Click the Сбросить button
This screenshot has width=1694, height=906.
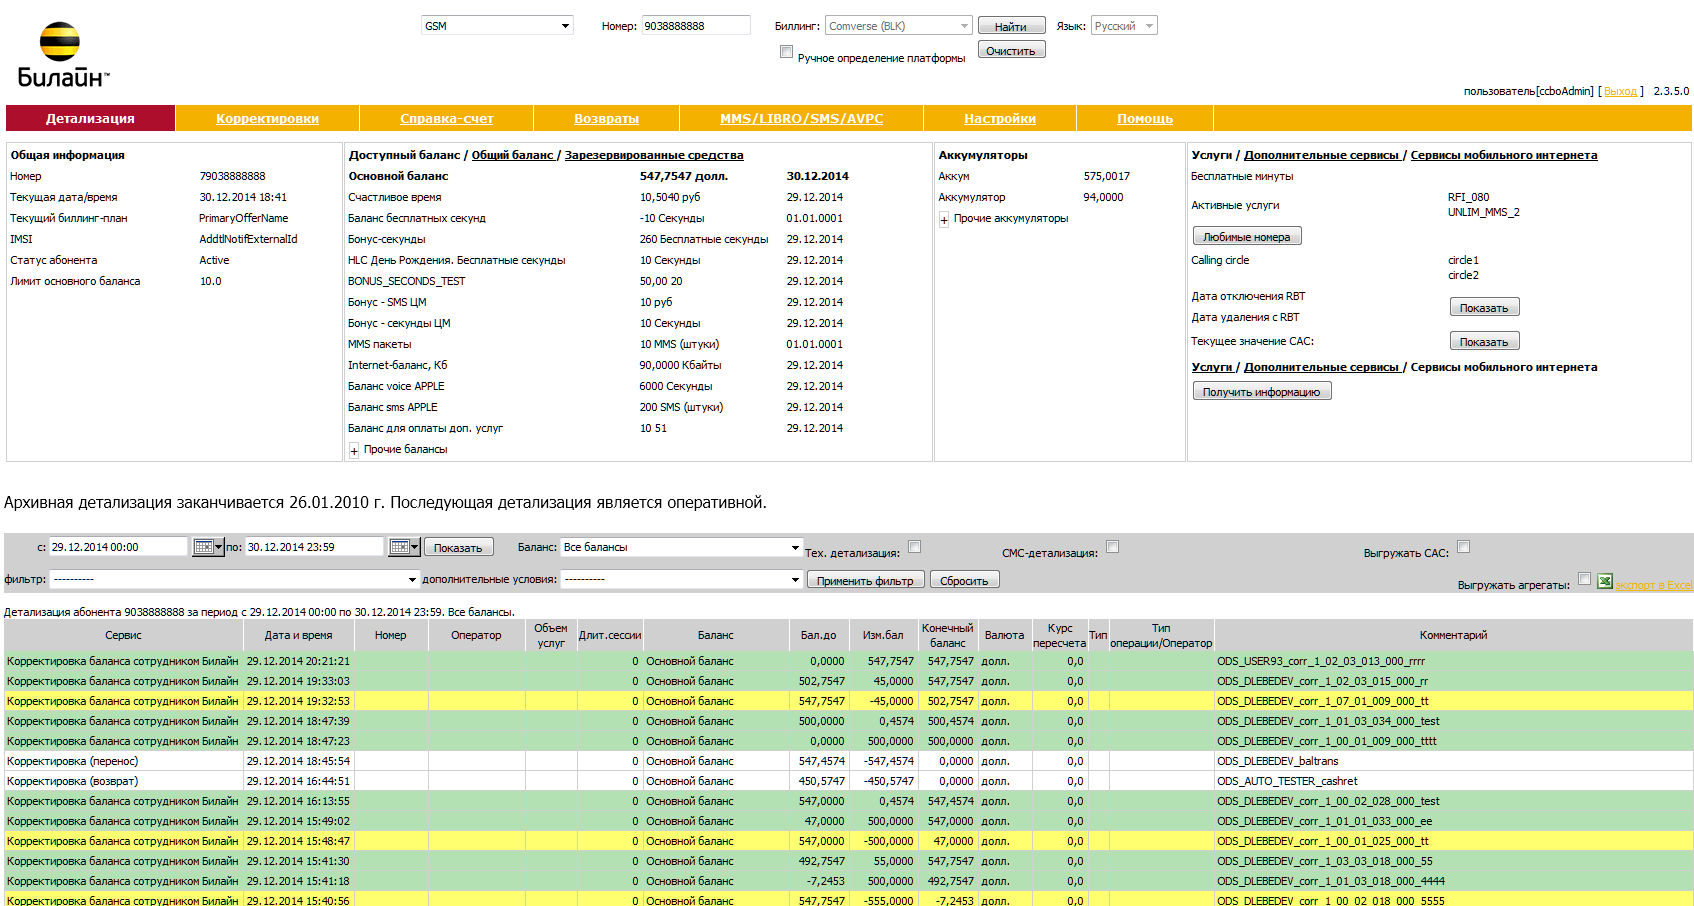(964, 580)
